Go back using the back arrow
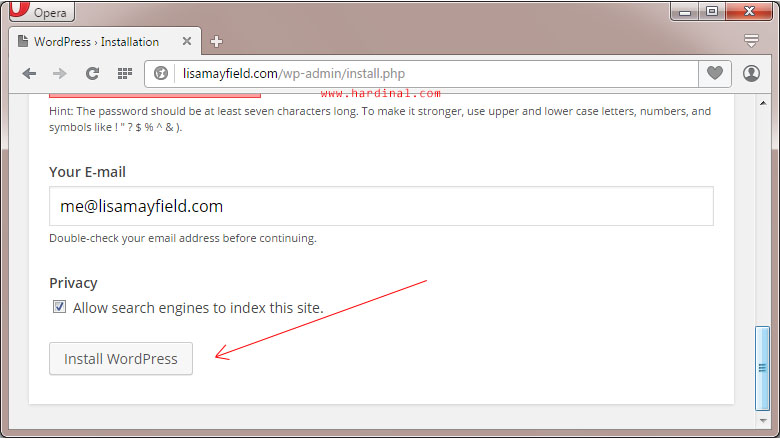780x439 pixels. 29,74
